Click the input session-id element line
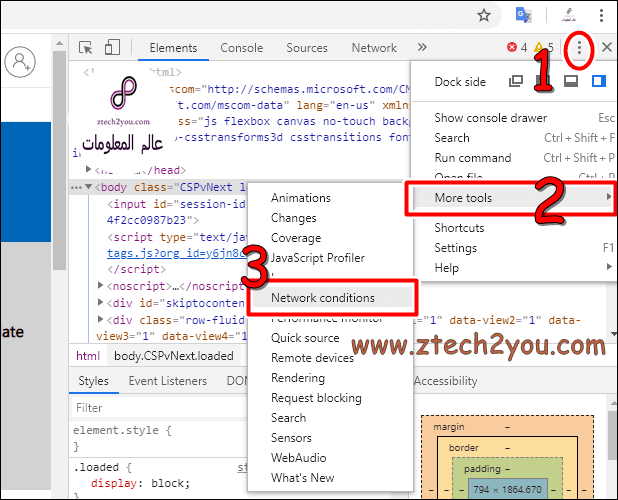The width and height of the screenshot is (618, 500). [176, 204]
